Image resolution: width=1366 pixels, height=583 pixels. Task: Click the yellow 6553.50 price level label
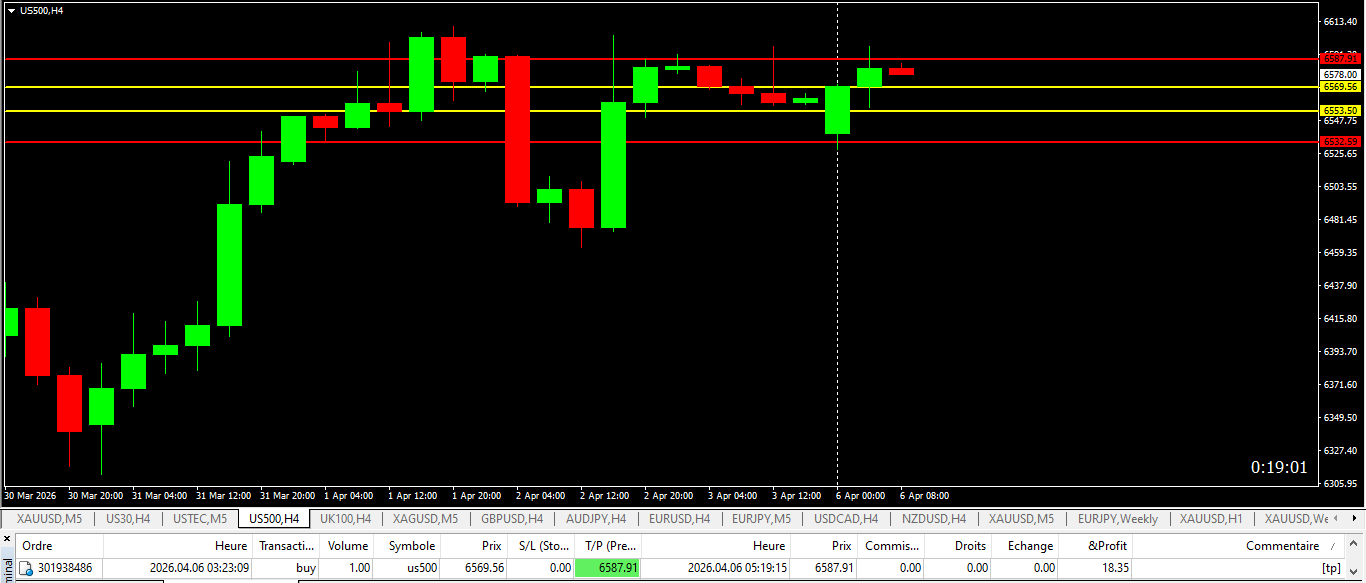(x=1340, y=111)
